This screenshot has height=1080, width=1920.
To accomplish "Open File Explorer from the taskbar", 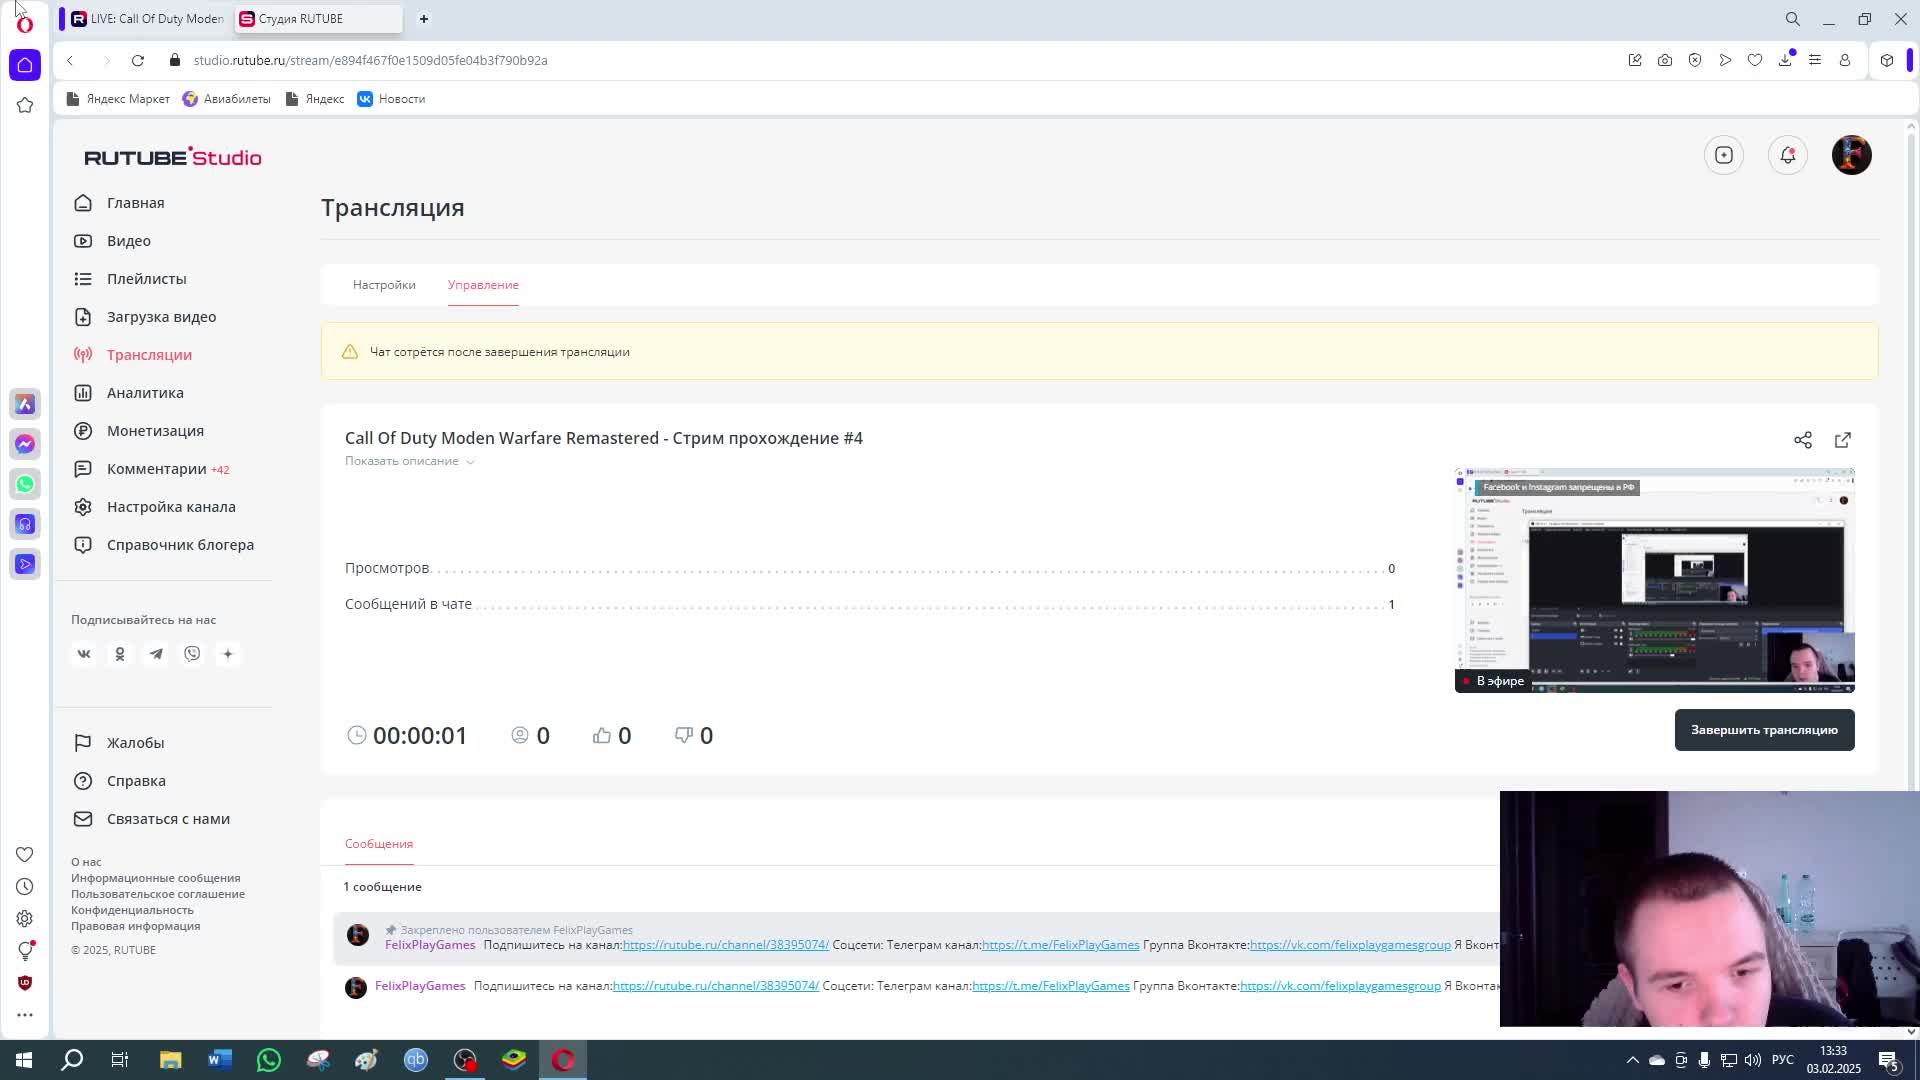I will click(170, 1060).
